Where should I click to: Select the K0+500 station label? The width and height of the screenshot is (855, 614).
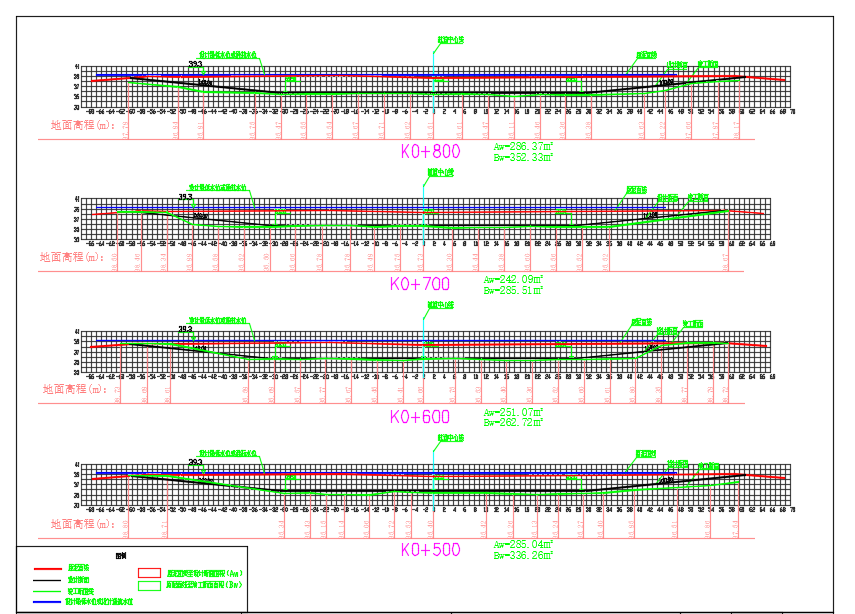click(431, 549)
